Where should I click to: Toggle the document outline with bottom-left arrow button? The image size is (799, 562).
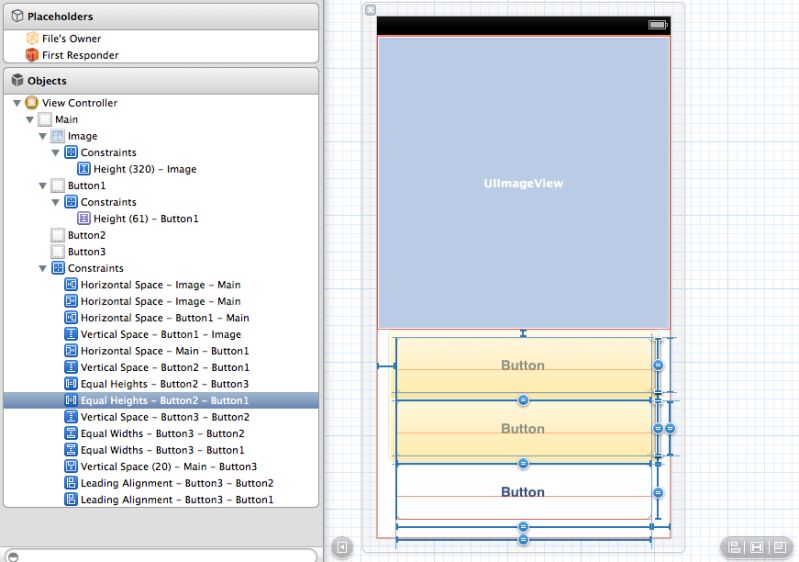342,547
